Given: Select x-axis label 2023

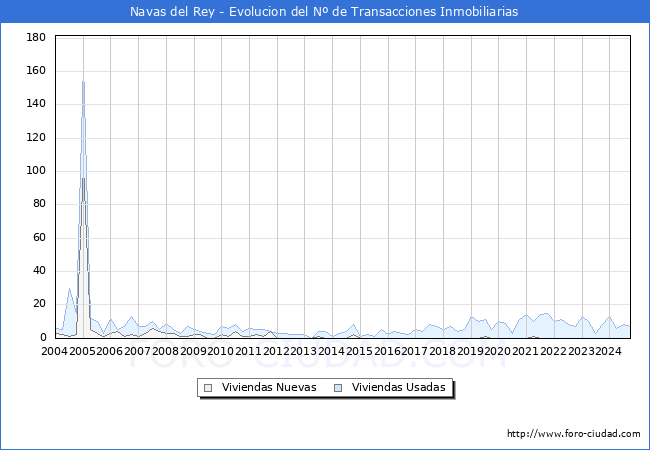Looking at the screenshot, I should [581, 351].
